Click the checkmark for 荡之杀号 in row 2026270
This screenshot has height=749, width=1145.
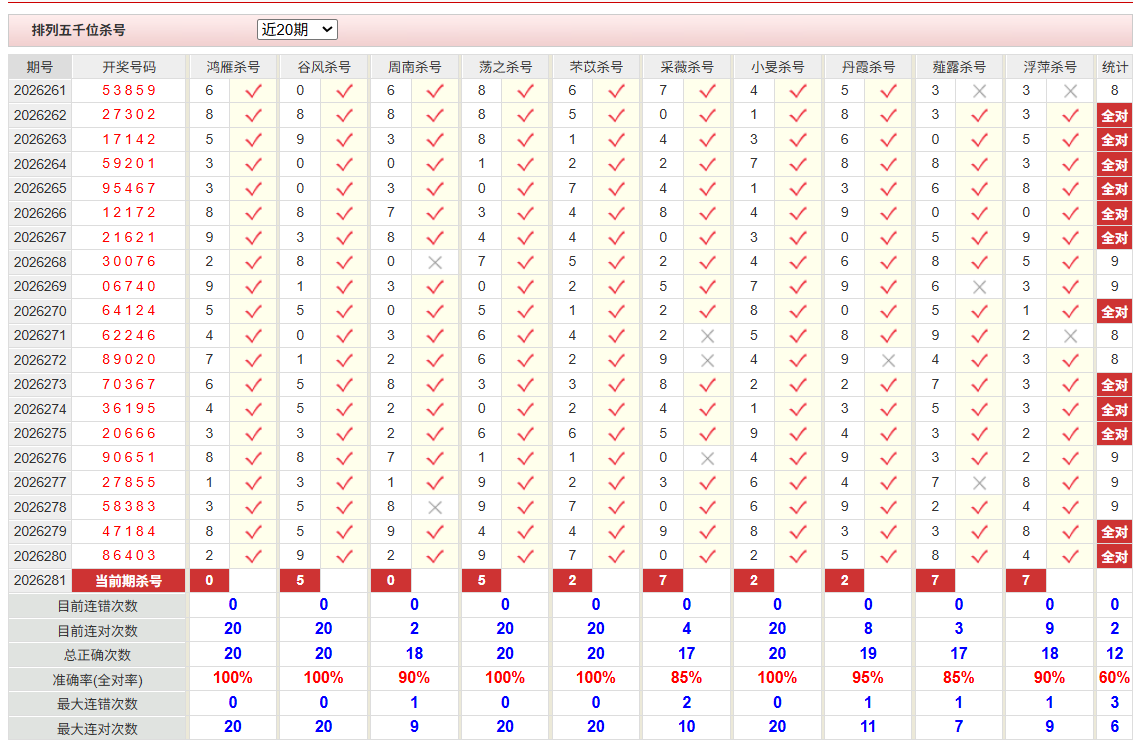[525, 311]
